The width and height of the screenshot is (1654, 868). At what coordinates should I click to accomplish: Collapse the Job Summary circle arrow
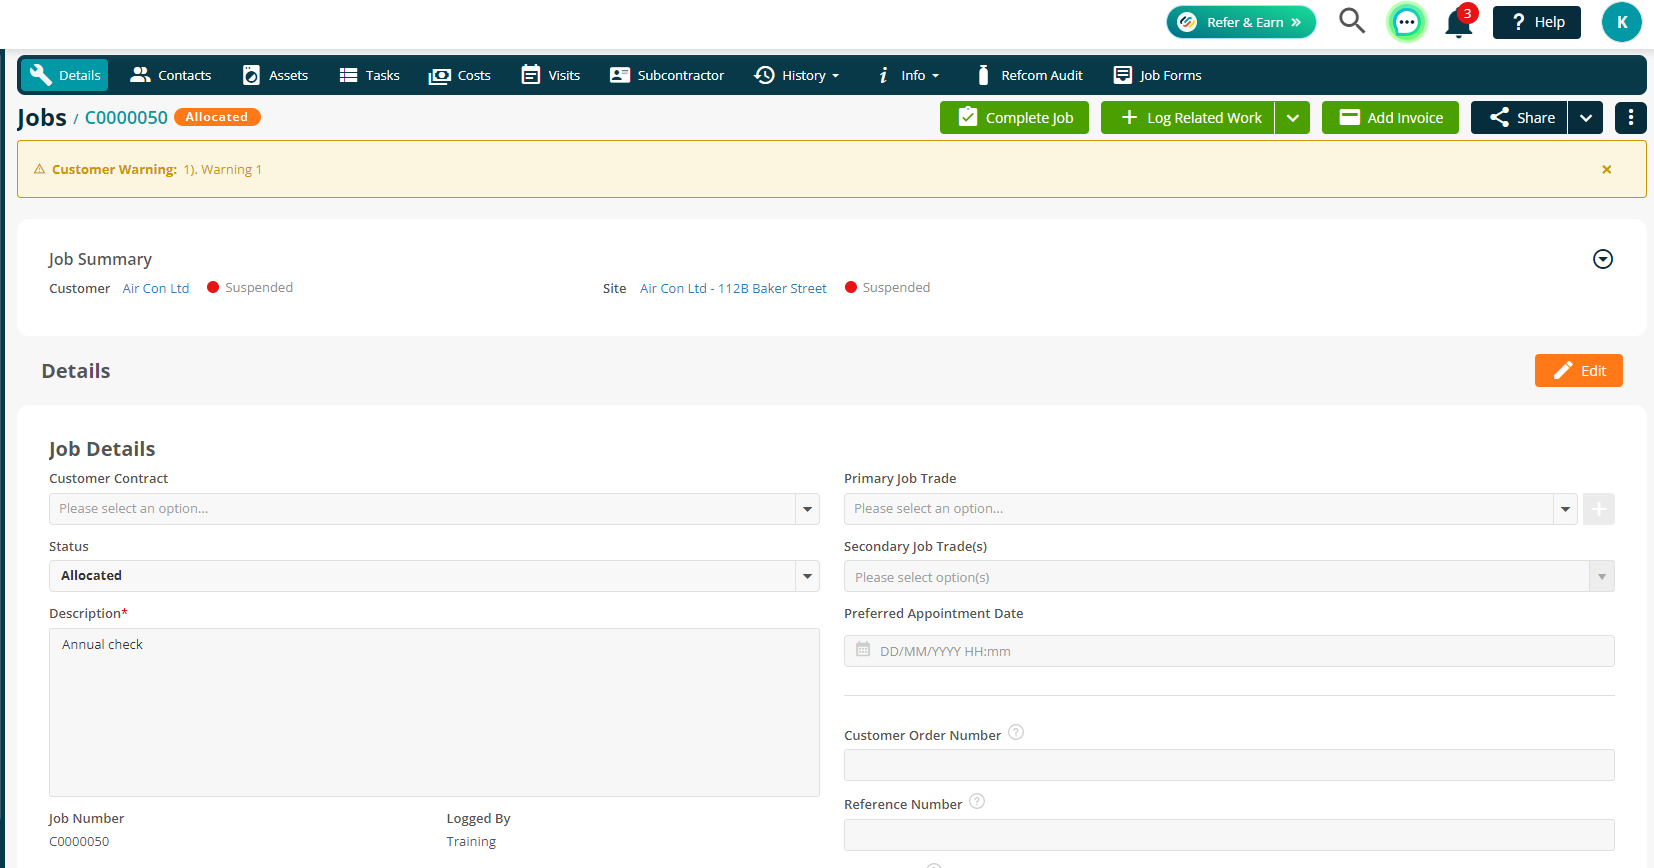click(1603, 259)
